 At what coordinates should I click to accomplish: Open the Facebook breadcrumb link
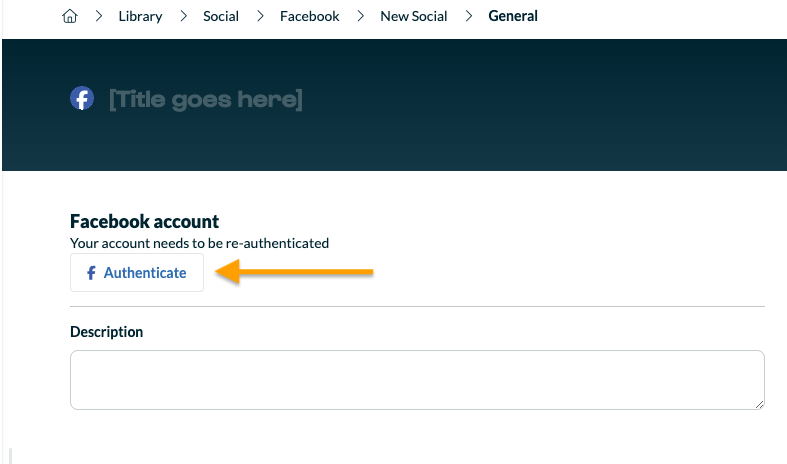(x=310, y=16)
